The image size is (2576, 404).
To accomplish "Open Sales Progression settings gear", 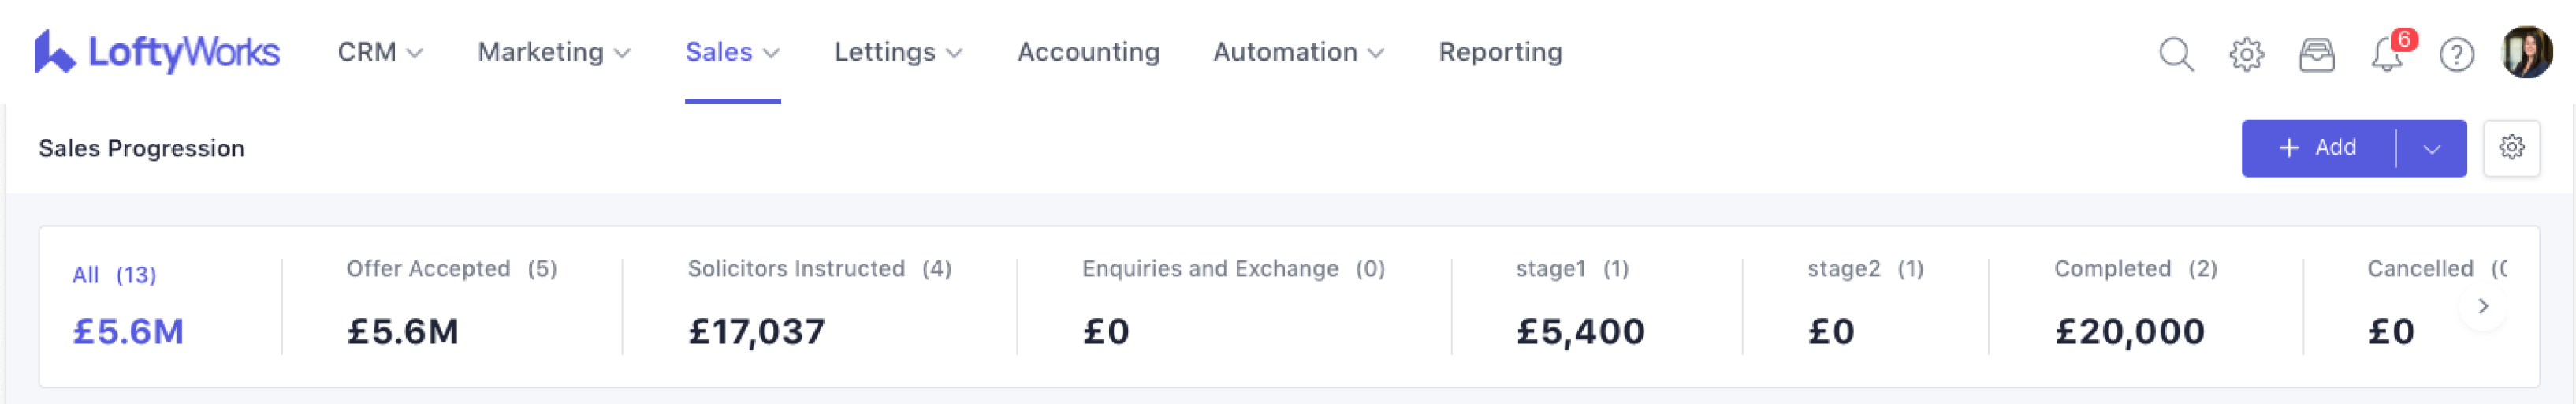I will coord(2511,148).
